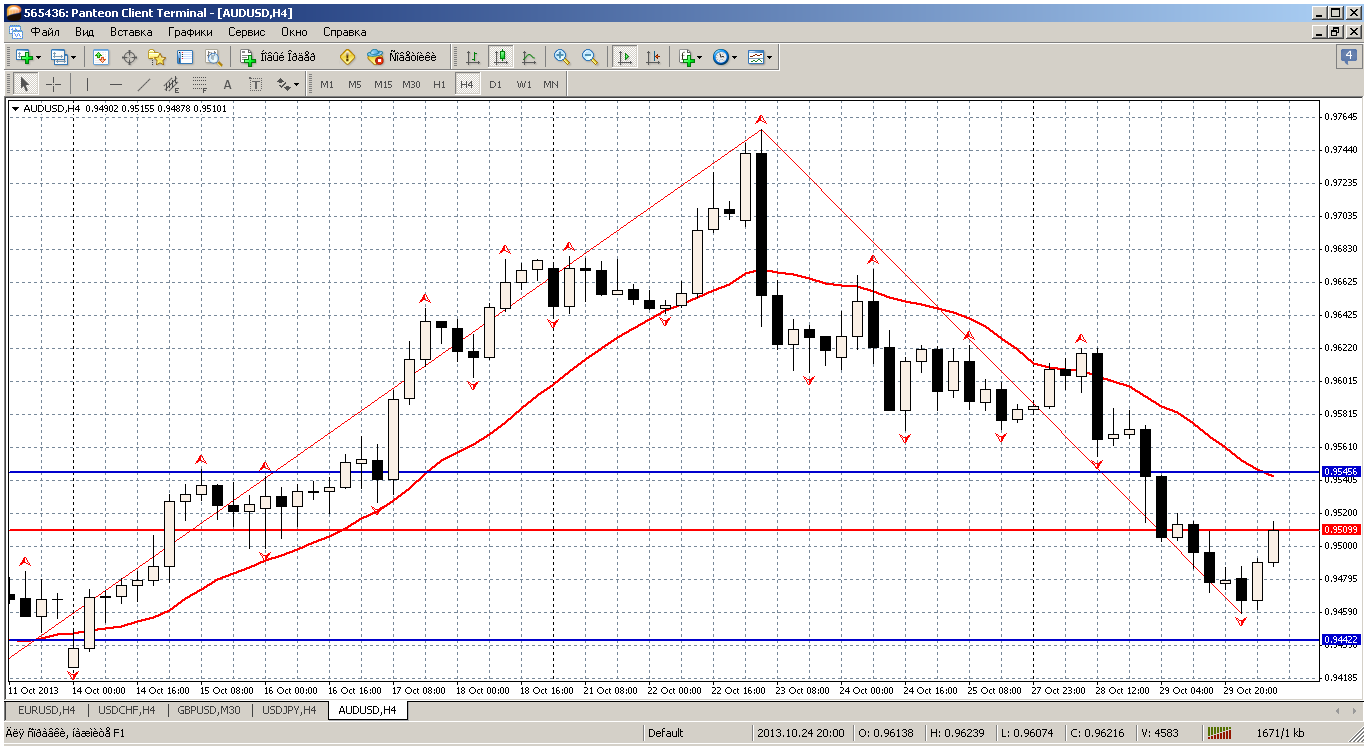
Task: Switch chart to bar chart mode
Action: [472, 57]
